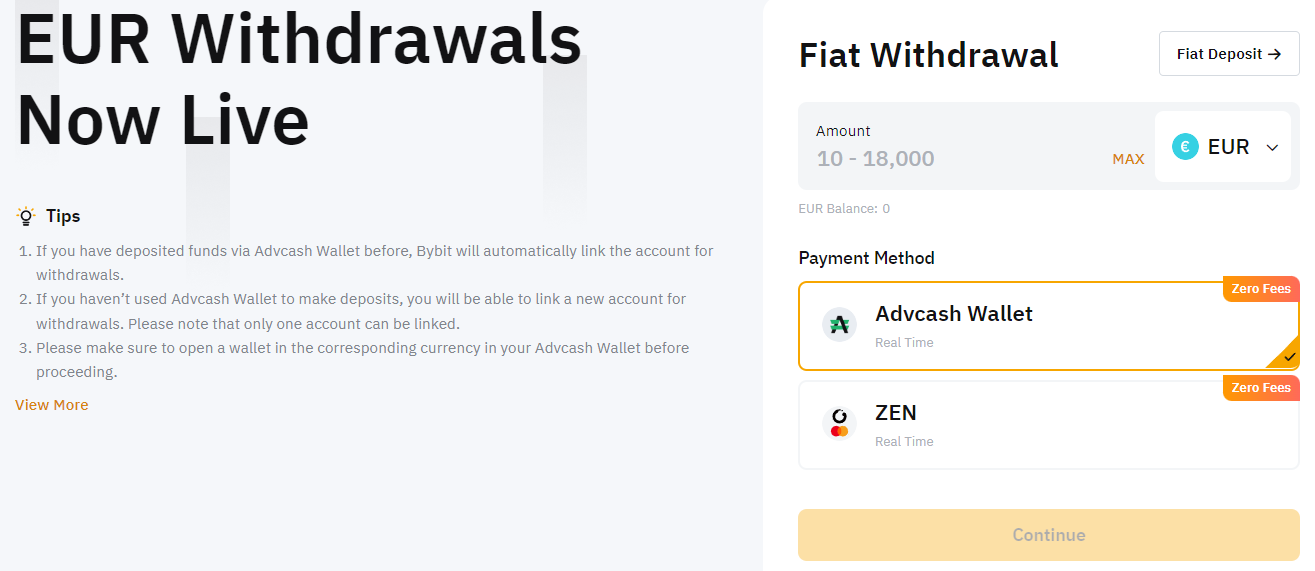This screenshot has width=1315, height=571.
Task: Select ZEN payment method
Action: tap(1049, 425)
